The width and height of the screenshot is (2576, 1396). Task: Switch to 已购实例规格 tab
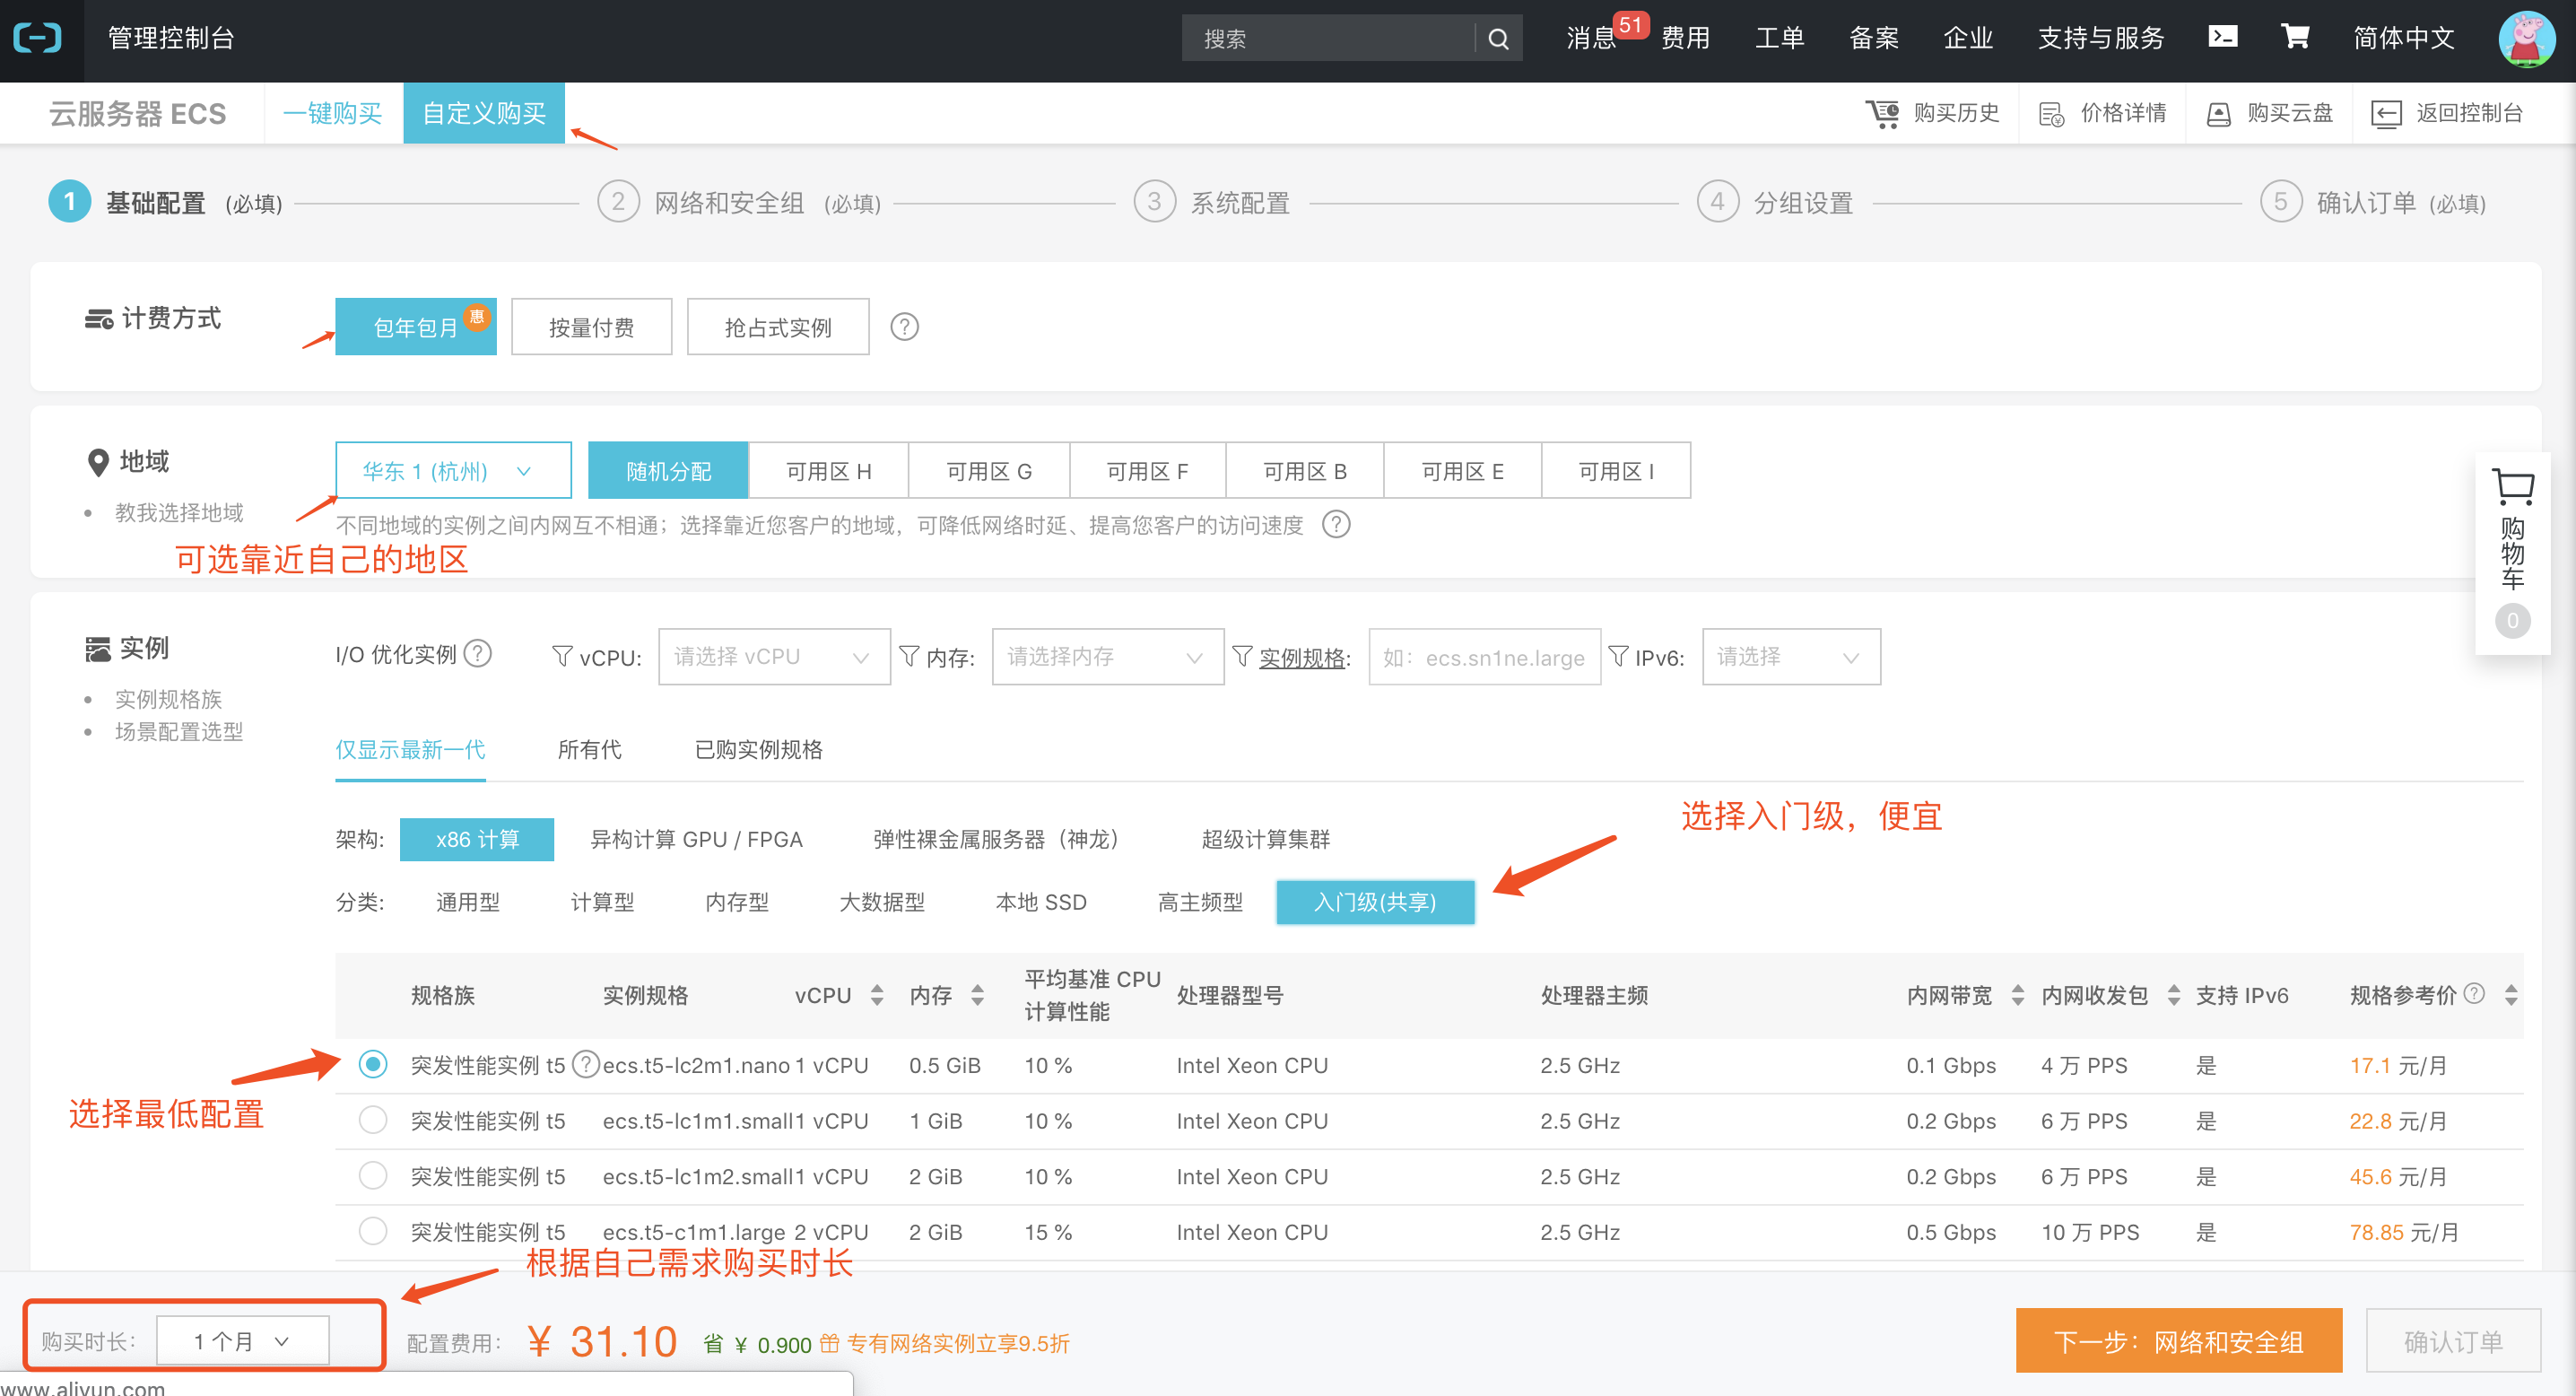(x=758, y=749)
